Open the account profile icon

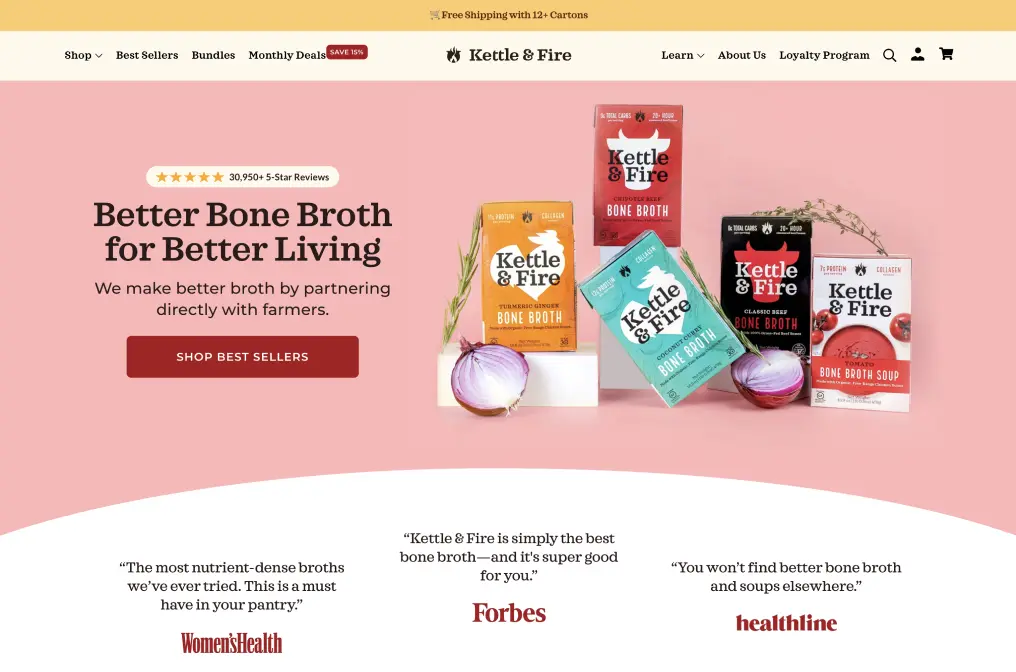point(918,54)
